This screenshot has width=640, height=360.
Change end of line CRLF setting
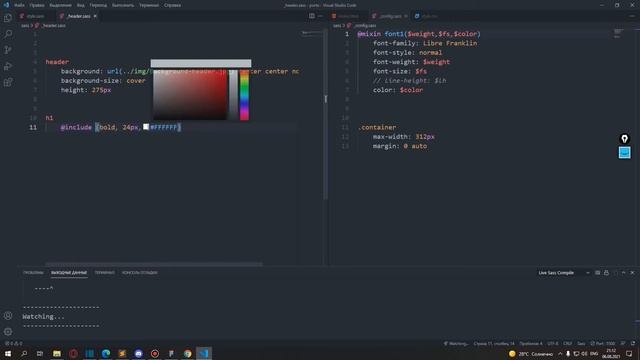[x=567, y=344]
